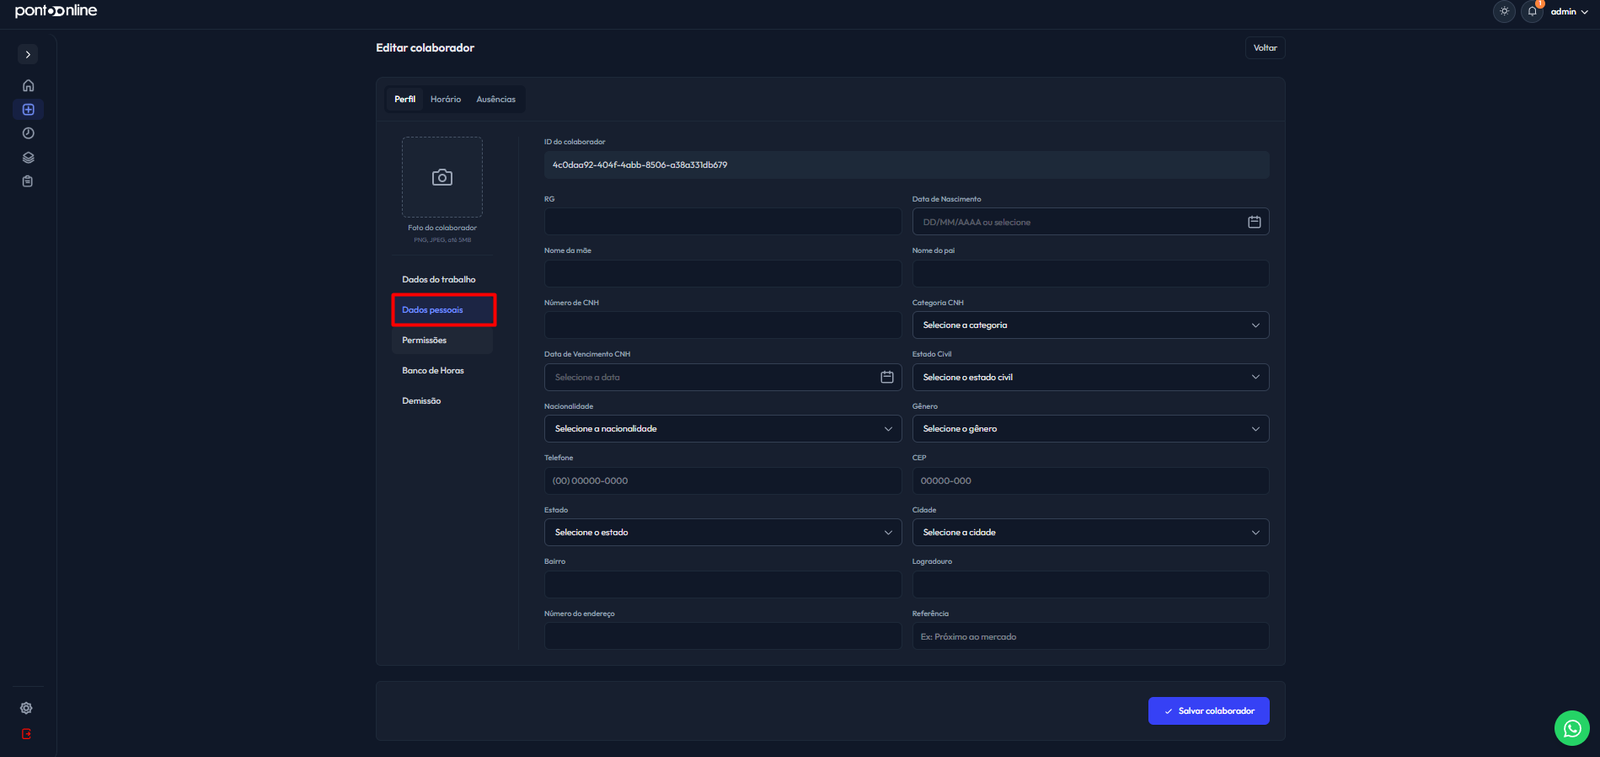The height and width of the screenshot is (757, 1600).
Task: Switch to the Perfil tab
Action: (405, 99)
